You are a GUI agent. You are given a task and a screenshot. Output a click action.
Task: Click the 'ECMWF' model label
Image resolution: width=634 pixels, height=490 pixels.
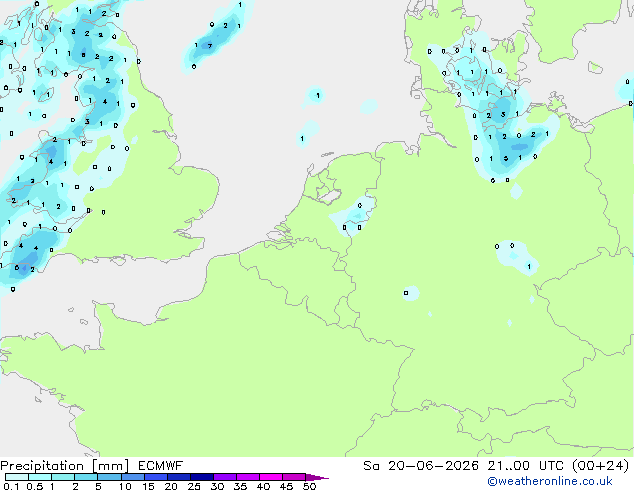tap(161, 466)
